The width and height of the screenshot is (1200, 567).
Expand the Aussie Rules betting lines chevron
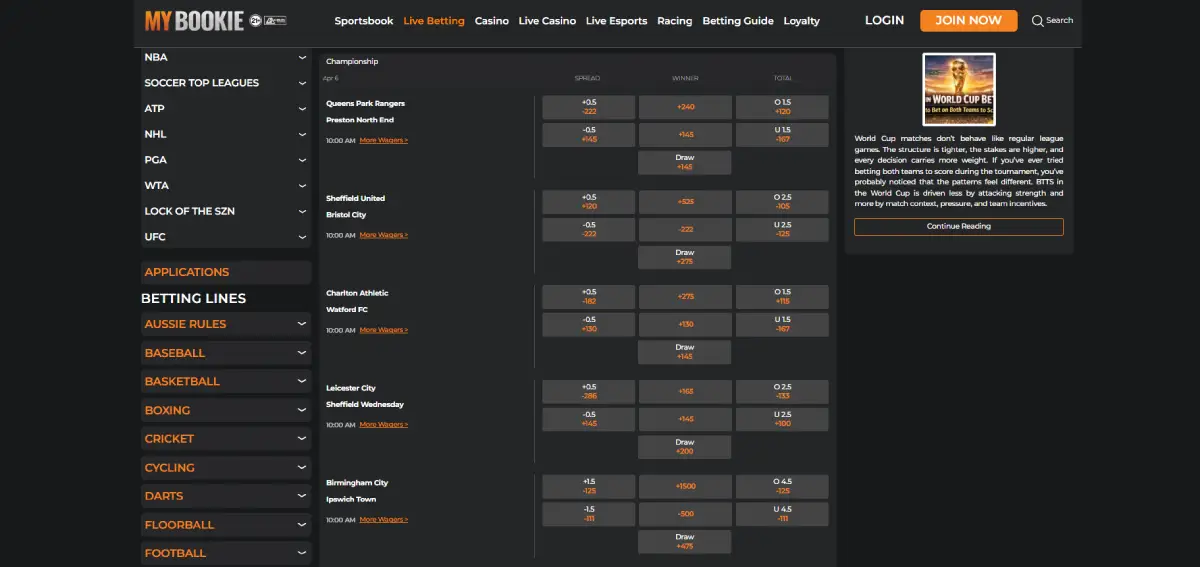302,324
